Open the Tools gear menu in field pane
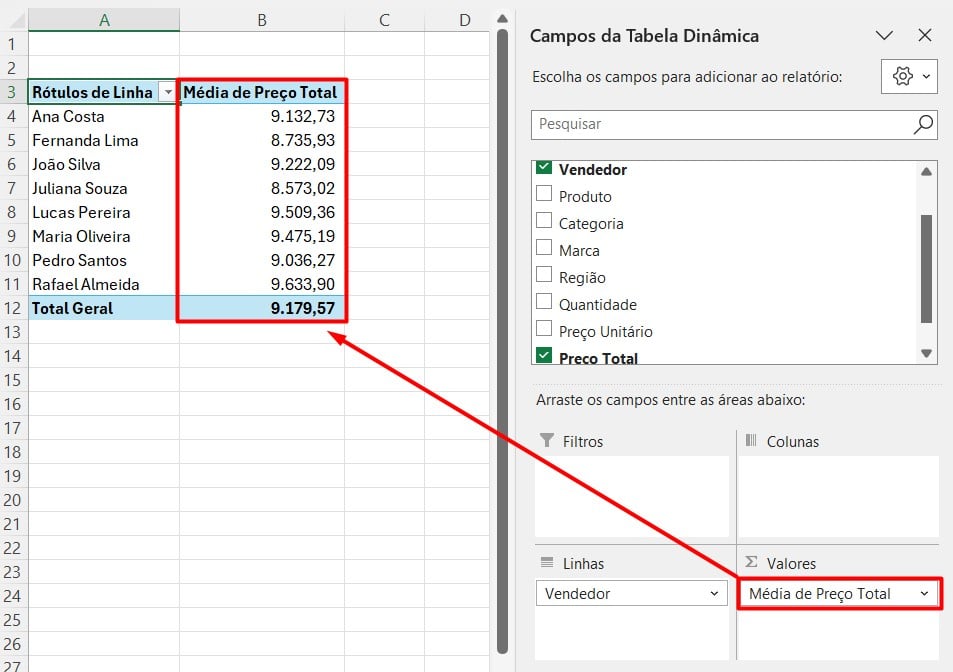953x672 pixels. [x=909, y=77]
